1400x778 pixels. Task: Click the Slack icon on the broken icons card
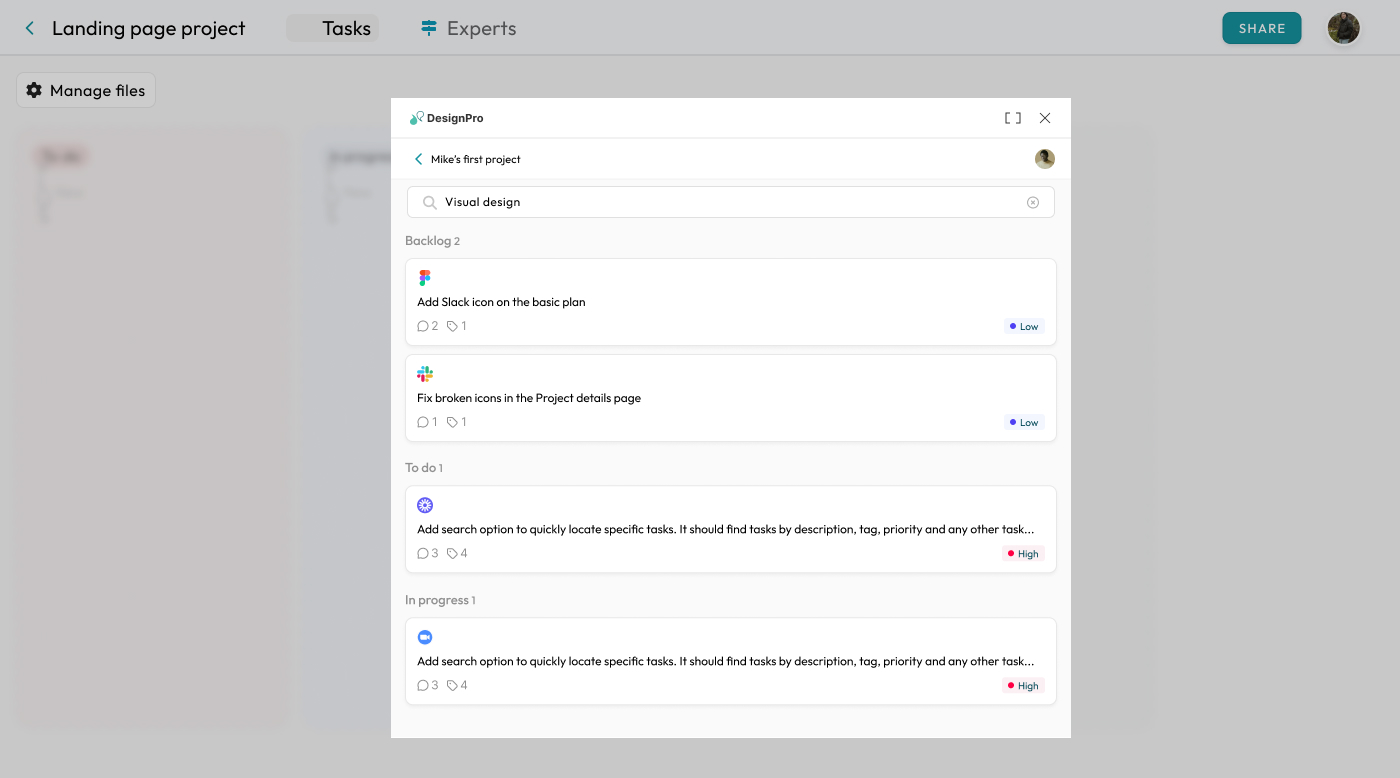click(x=425, y=373)
